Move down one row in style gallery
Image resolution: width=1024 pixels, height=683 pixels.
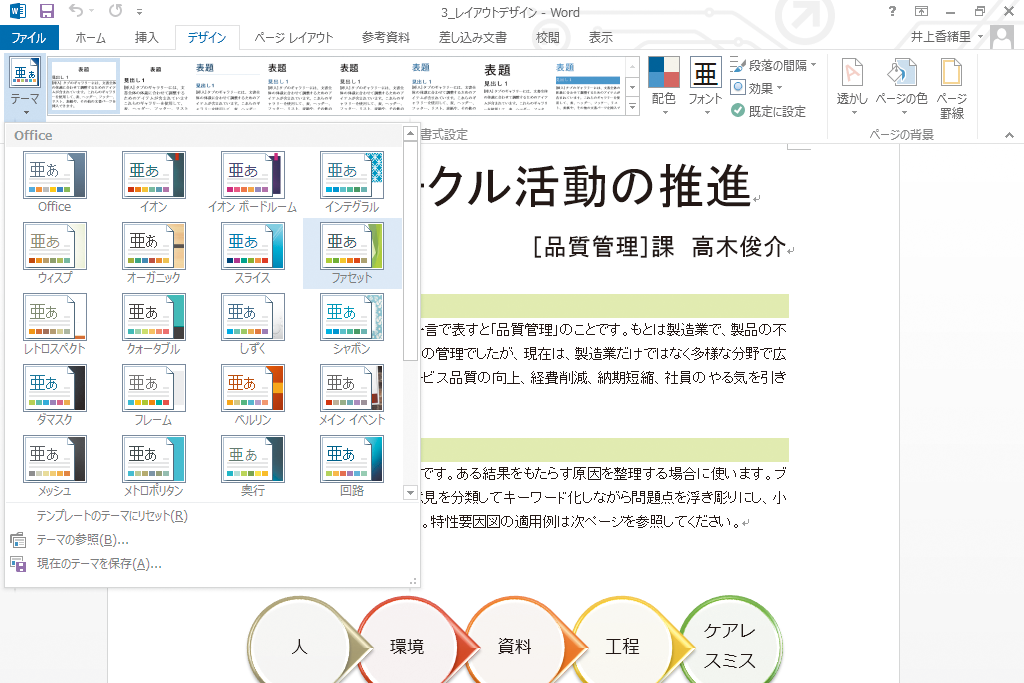(x=632, y=87)
